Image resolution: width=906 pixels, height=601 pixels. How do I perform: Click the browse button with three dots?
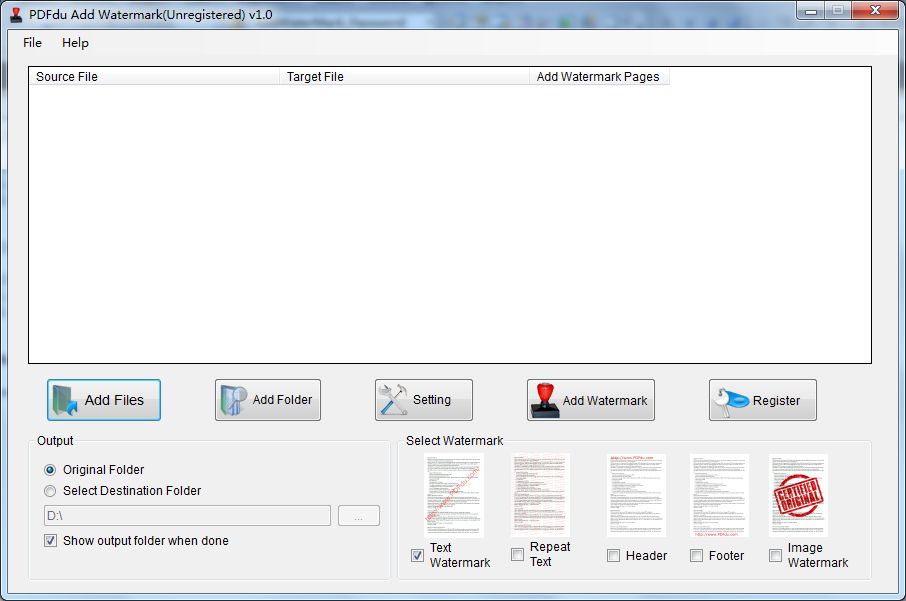[359, 515]
